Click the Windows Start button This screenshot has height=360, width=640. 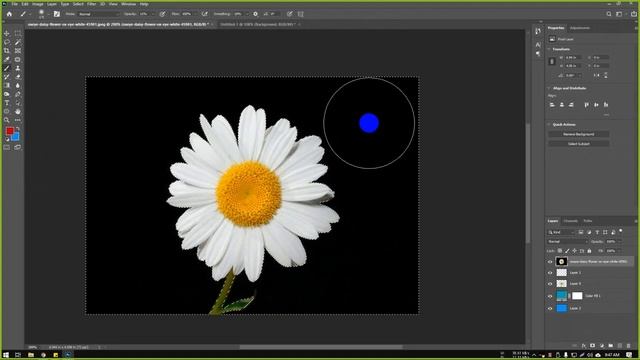[6, 355]
